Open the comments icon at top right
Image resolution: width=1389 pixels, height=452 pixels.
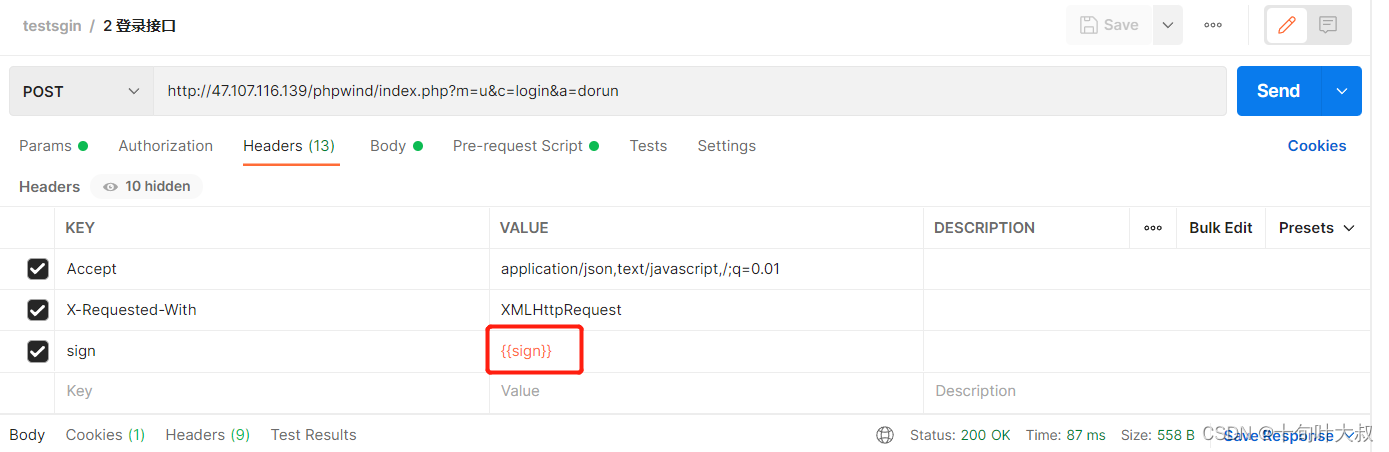[1328, 25]
